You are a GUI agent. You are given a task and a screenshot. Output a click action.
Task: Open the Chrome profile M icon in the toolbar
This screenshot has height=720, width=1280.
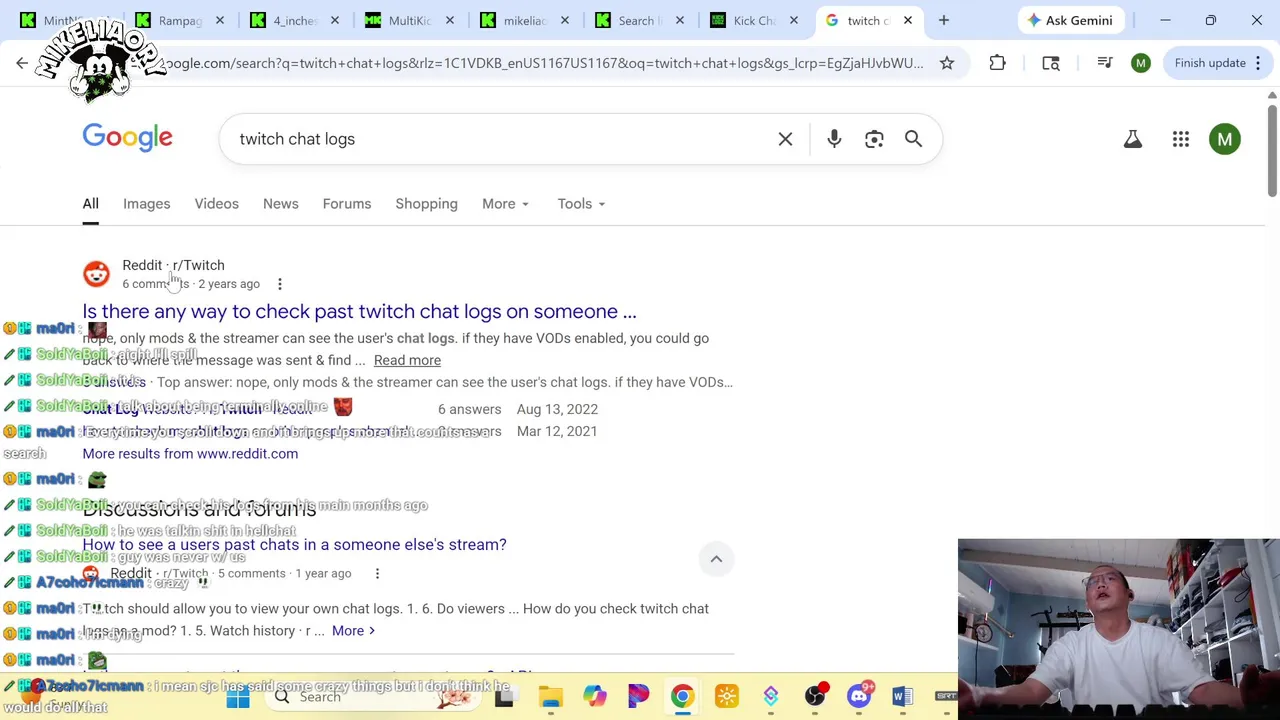(x=1141, y=63)
